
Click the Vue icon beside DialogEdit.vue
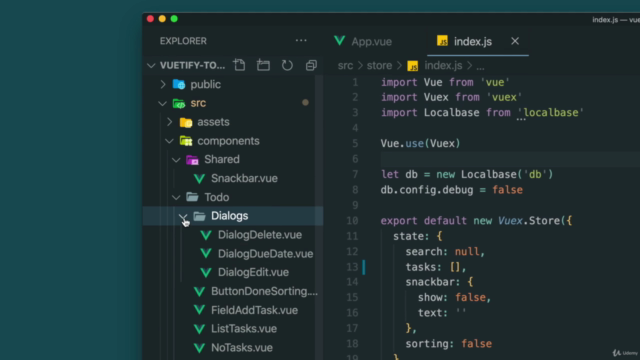[x=206, y=272]
